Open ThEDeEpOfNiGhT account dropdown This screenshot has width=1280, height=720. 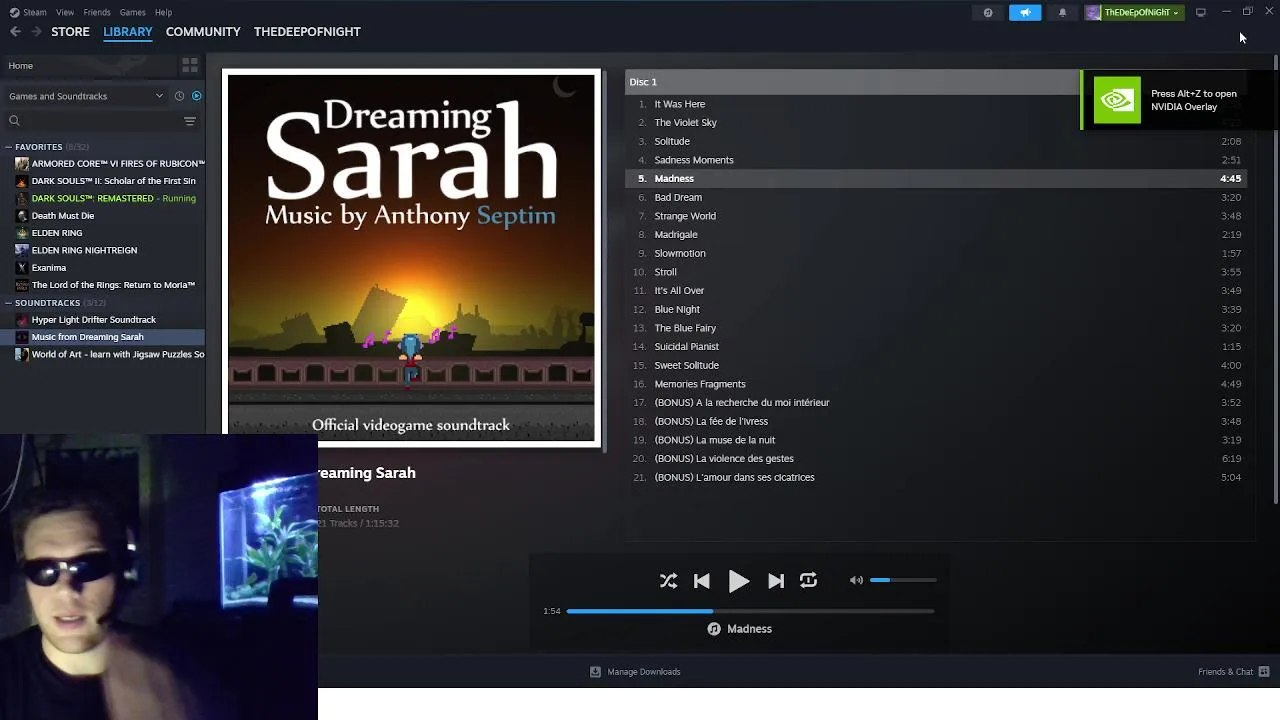coord(1135,13)
